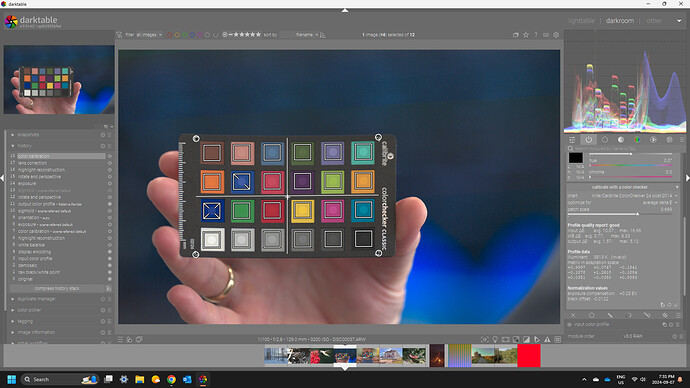
Task: Open the global preferences gear icon
Action: coord(556,35)
